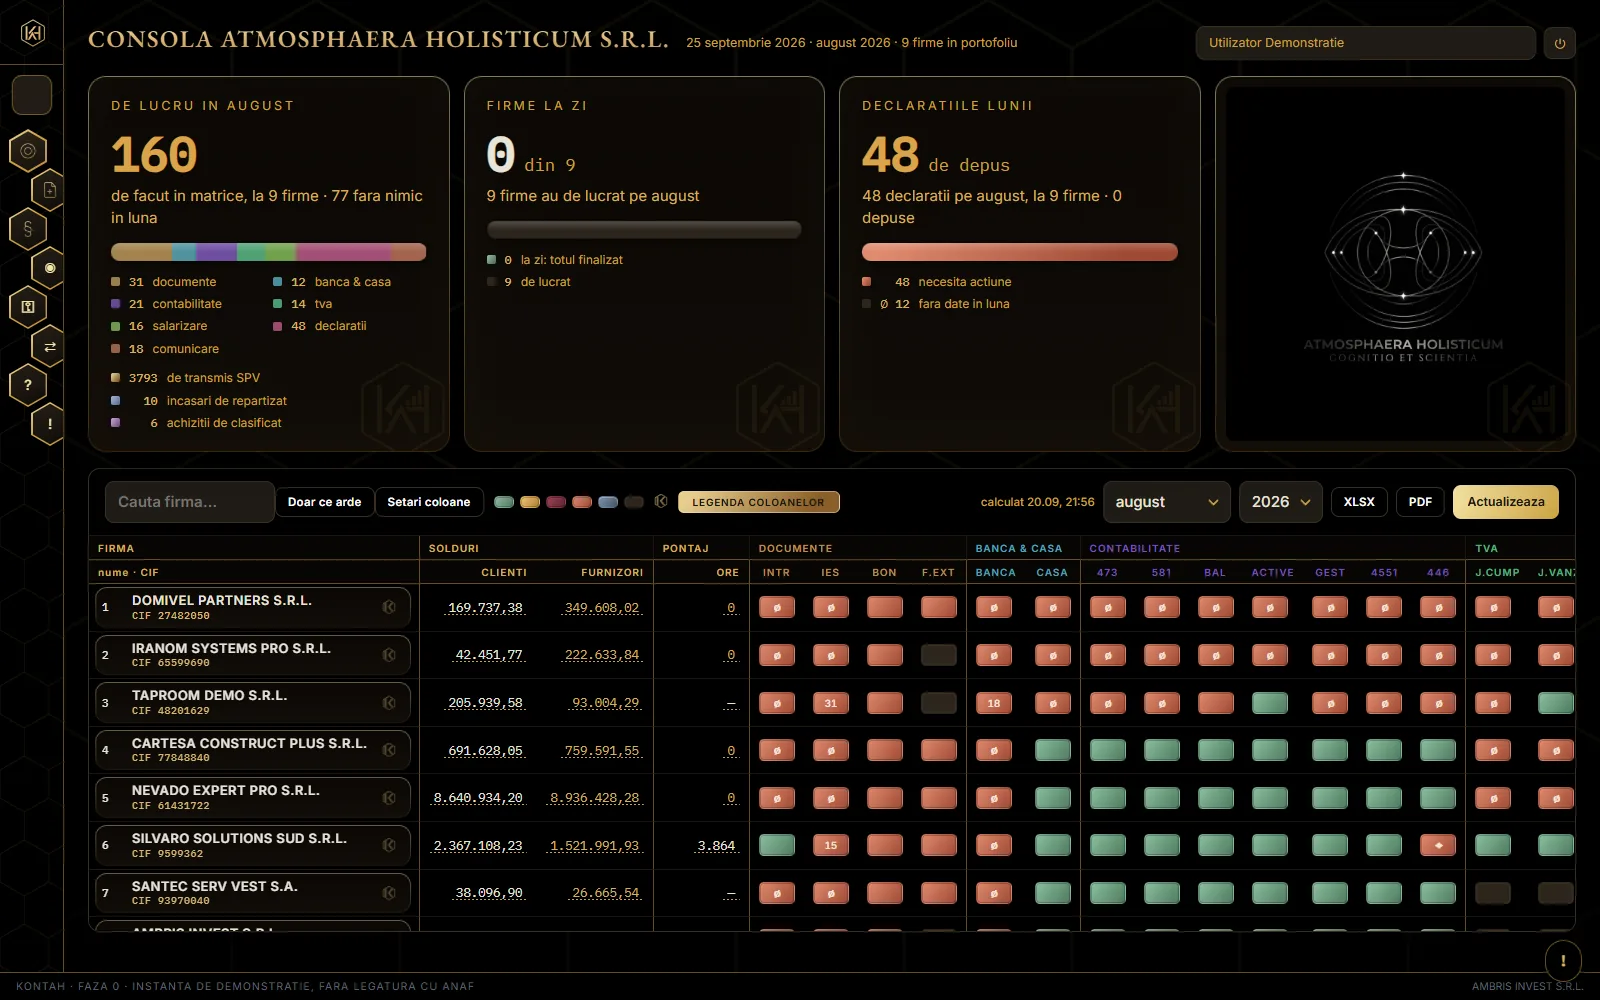Open the 'Utilizator Demonstratie' user selector
The height and width of the screenshot is (1000, 1600).
1365,43
